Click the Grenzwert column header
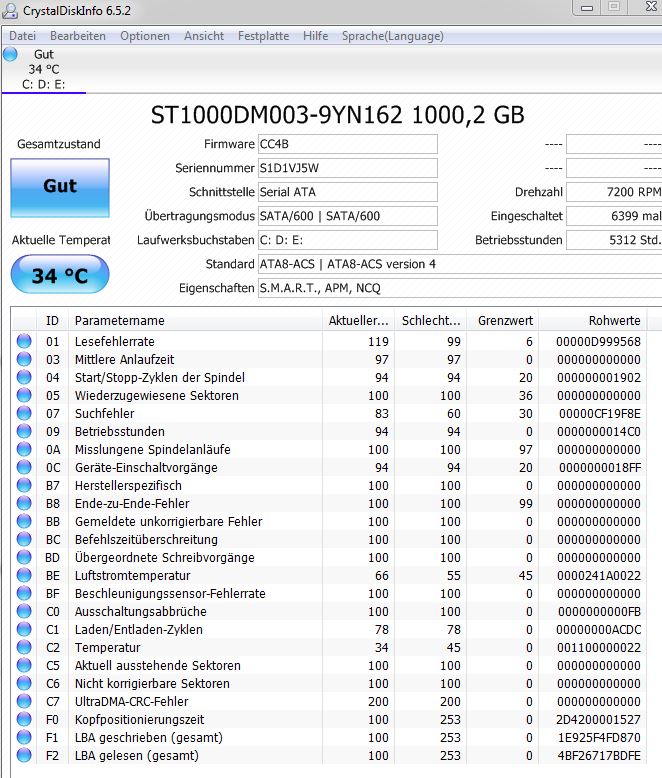This screenshot has width=662, height=778. [503, 321]
